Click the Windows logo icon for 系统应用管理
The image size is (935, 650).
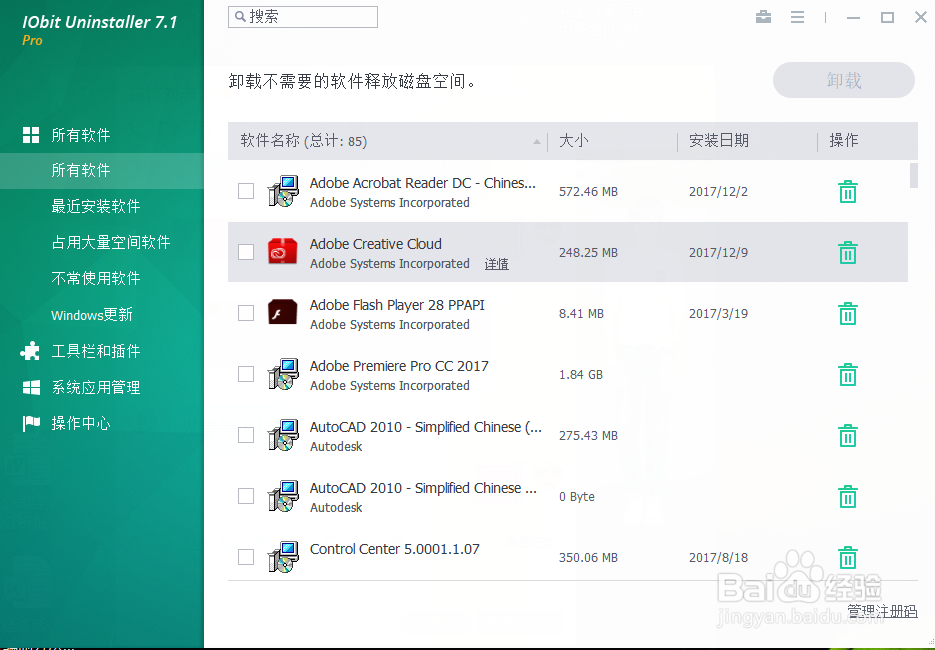(x=31, y=388)
